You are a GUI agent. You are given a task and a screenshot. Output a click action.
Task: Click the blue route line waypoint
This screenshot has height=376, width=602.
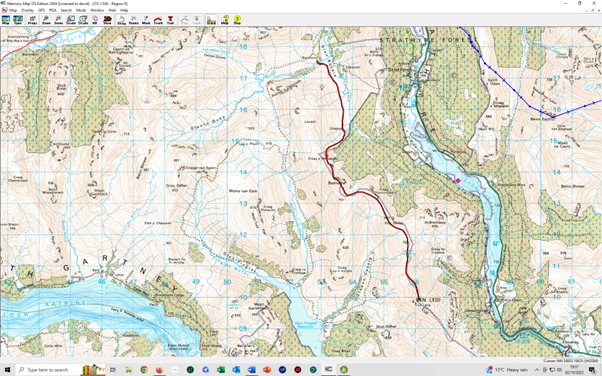553,116
